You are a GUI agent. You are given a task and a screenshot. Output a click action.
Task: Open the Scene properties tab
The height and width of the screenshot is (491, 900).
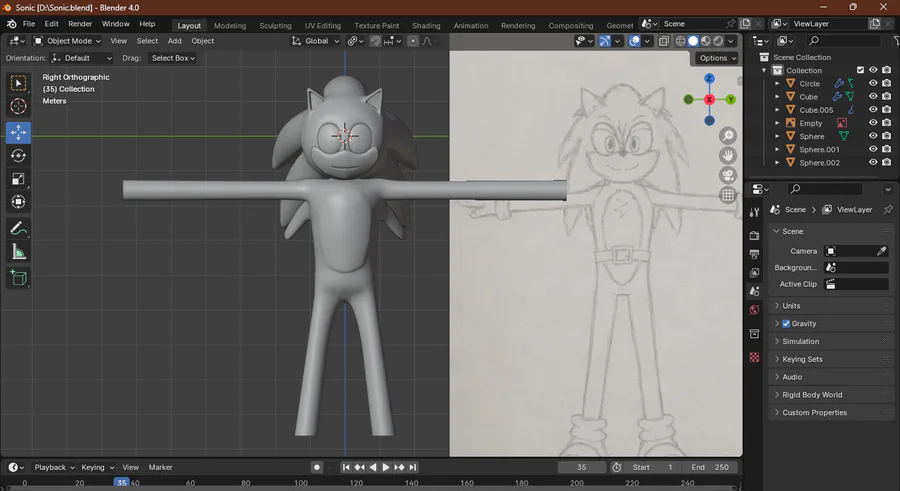pos(755,291)
